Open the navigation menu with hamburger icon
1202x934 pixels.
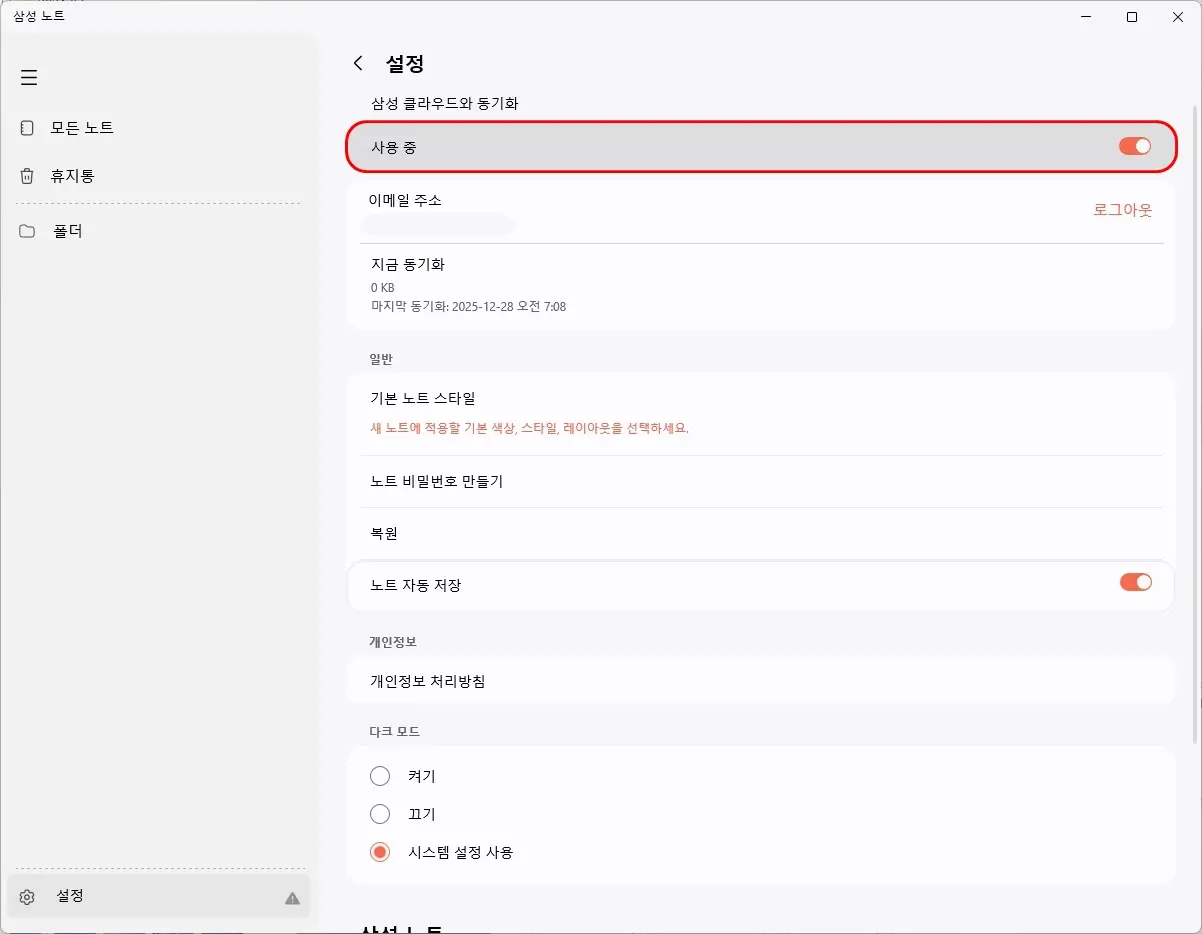(28, 77)
